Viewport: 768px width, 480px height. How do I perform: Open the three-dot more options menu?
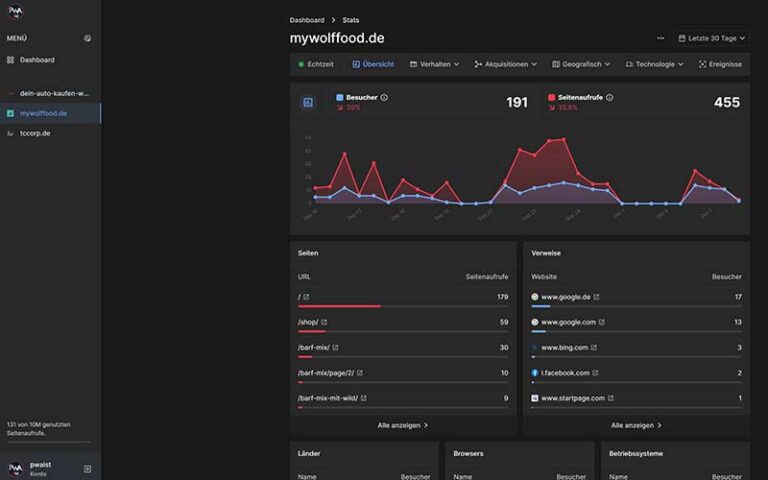(x=660, y=38)
